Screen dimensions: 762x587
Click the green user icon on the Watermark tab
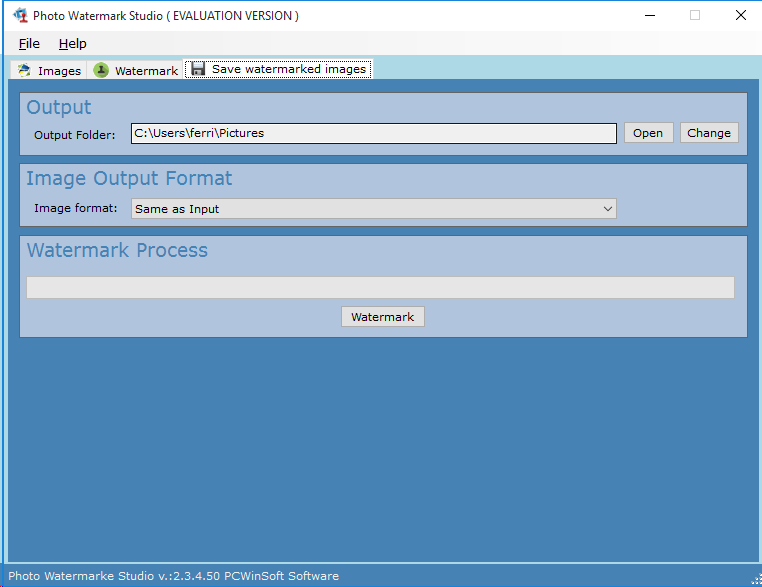pyautogui.click(x=101, y=71)
